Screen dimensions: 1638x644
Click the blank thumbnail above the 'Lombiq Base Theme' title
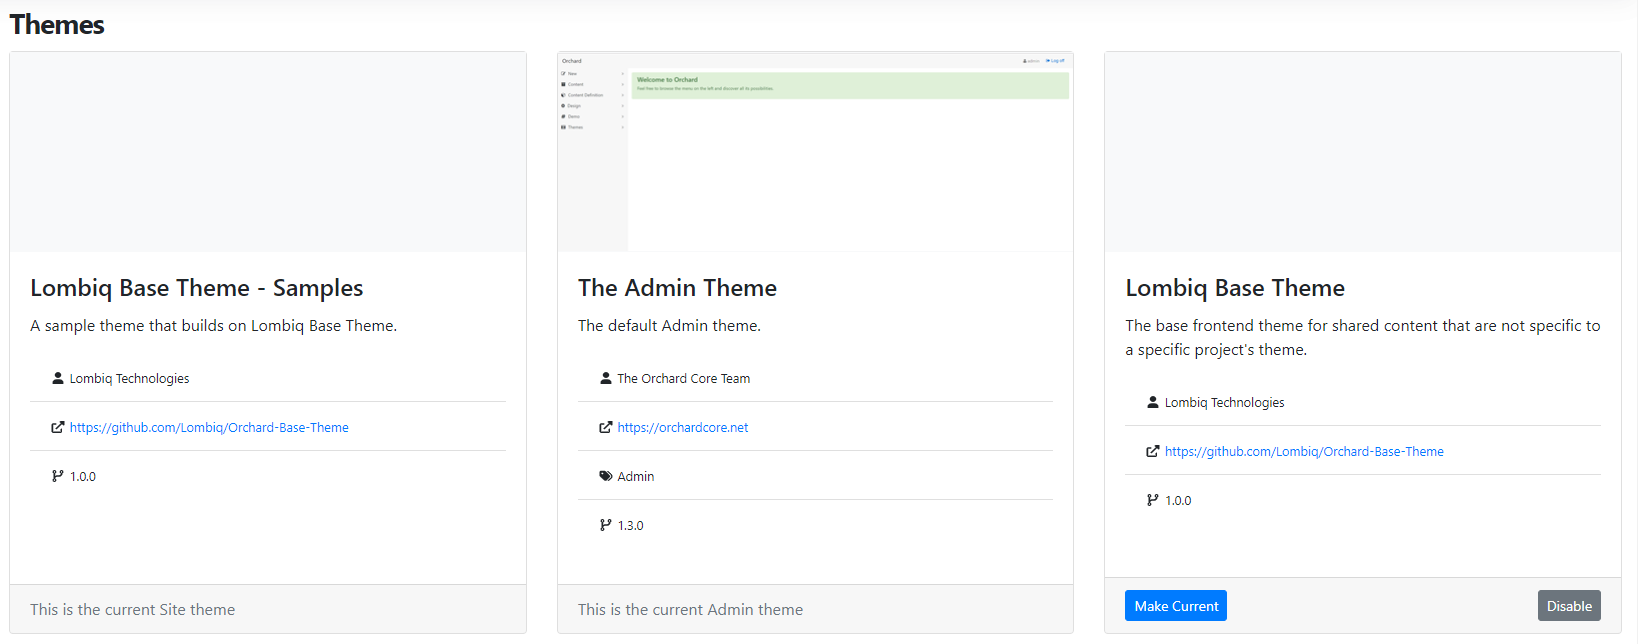pyautogui.click(x=1363, y=152)
